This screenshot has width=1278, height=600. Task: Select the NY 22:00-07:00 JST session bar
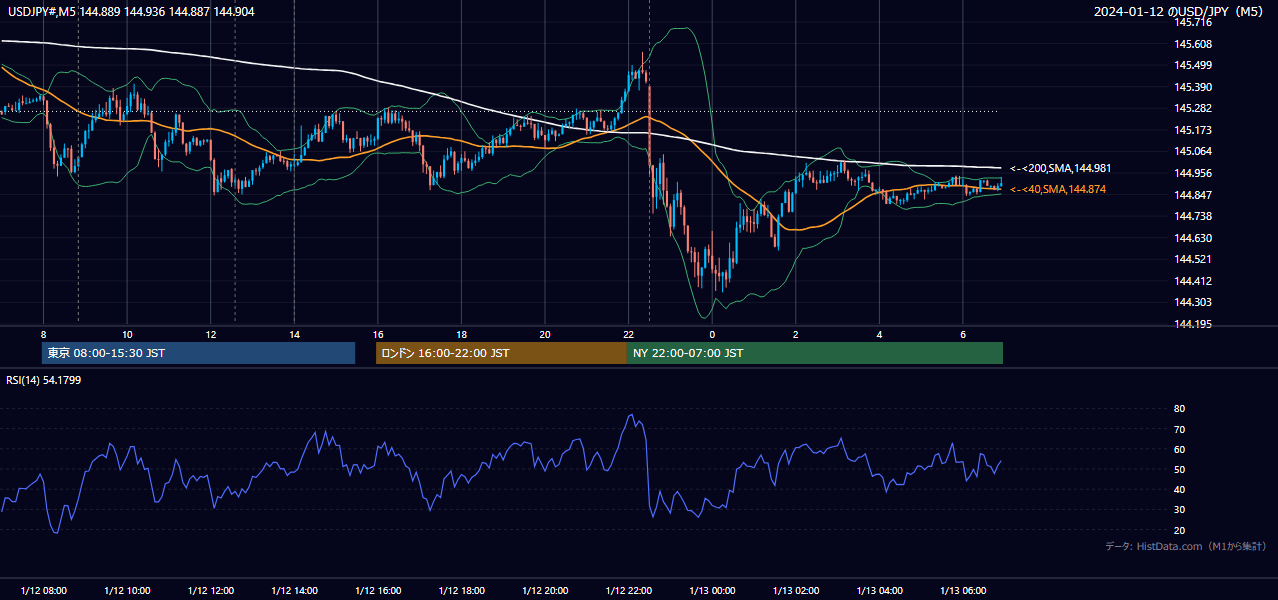click(815, 353)
